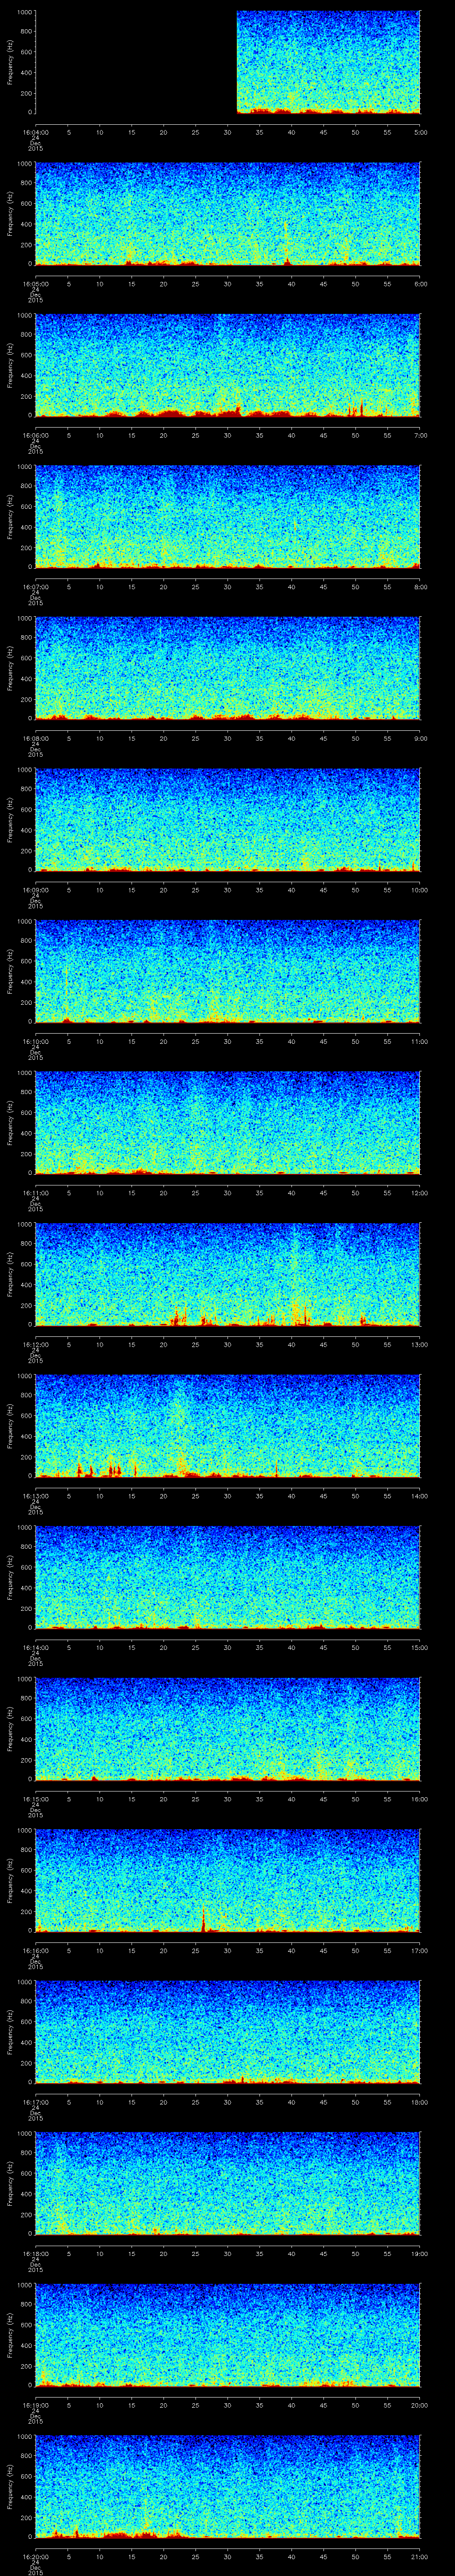Screen dimensions: 455x2576
Task: Click Frequency (Hz) axis label of 16:04:00 panel
Action: pyautogui.click(x=10, y=62)
